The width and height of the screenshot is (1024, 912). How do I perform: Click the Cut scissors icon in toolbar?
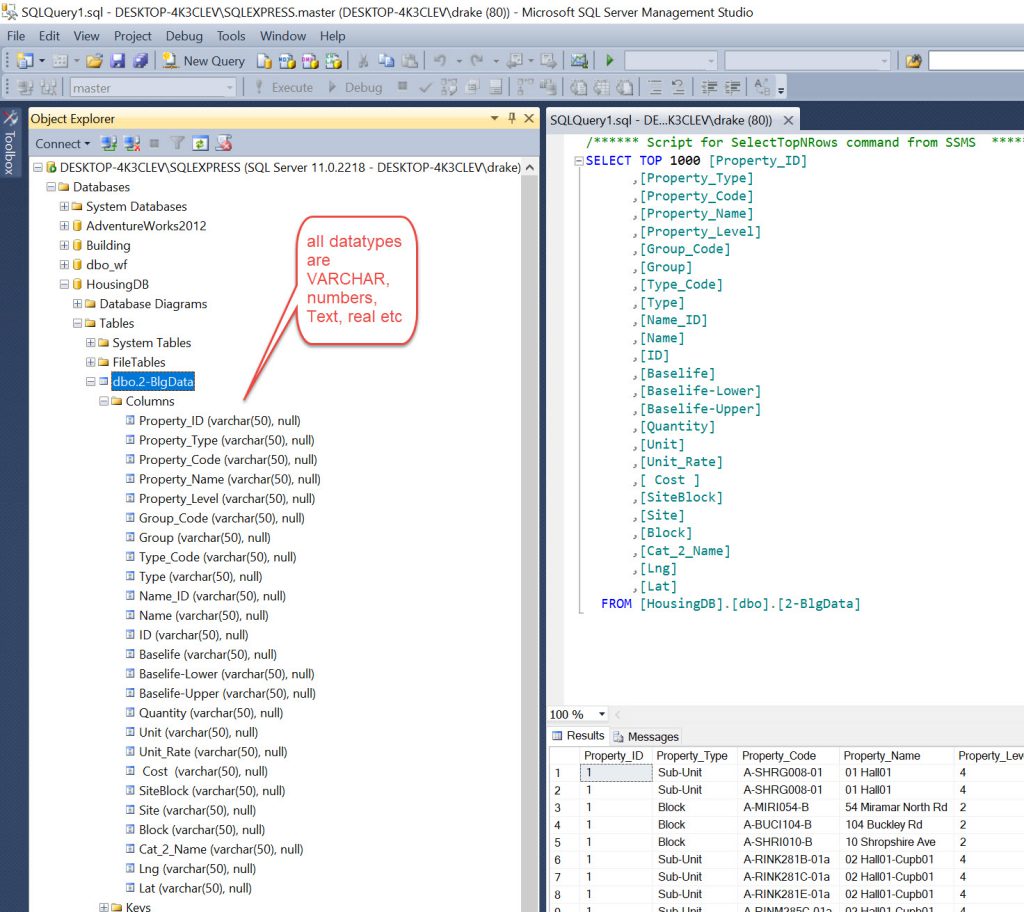point(364,61)
